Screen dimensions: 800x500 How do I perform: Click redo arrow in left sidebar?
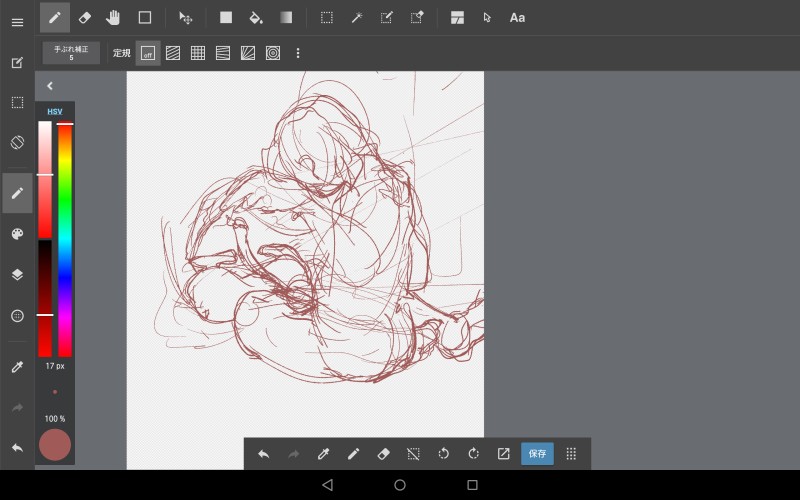(x=17, y=408)
